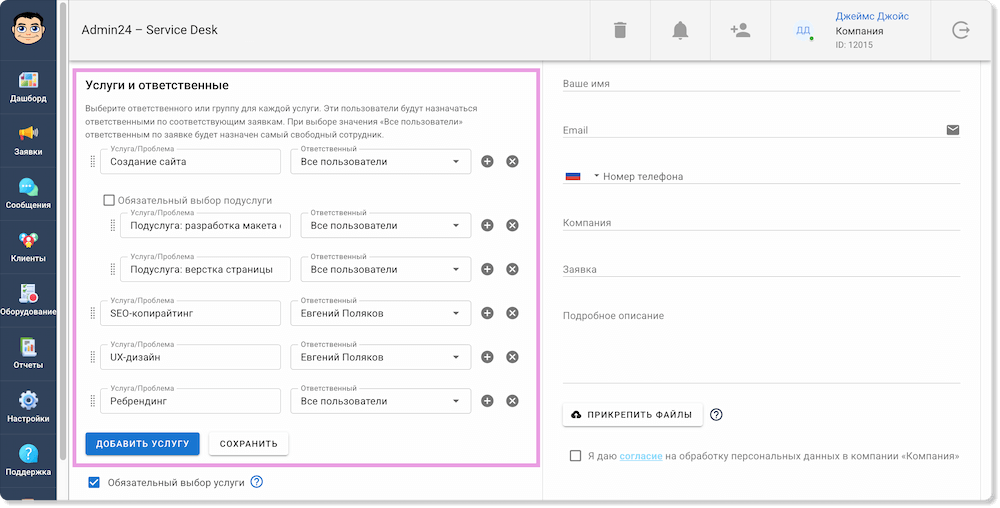Uncheck Обязательный выбор услуги checkbox
Viewport: 1000px width, 508px height.
pyautogui.click(x=94, y=482)
